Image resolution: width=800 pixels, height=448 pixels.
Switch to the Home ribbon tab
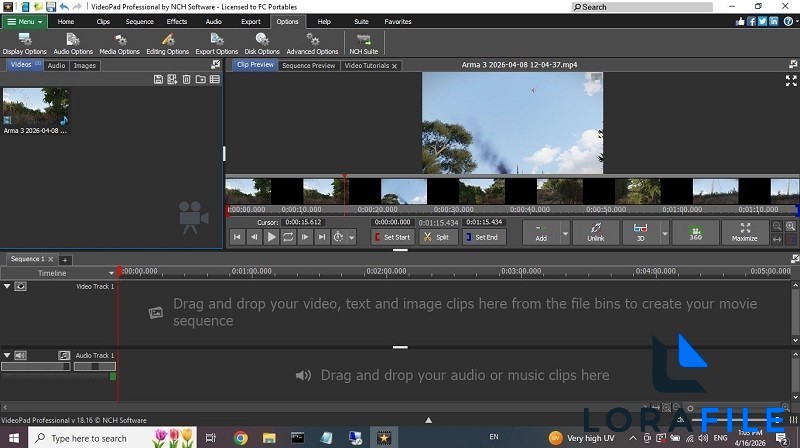click(x=66, y=21)
